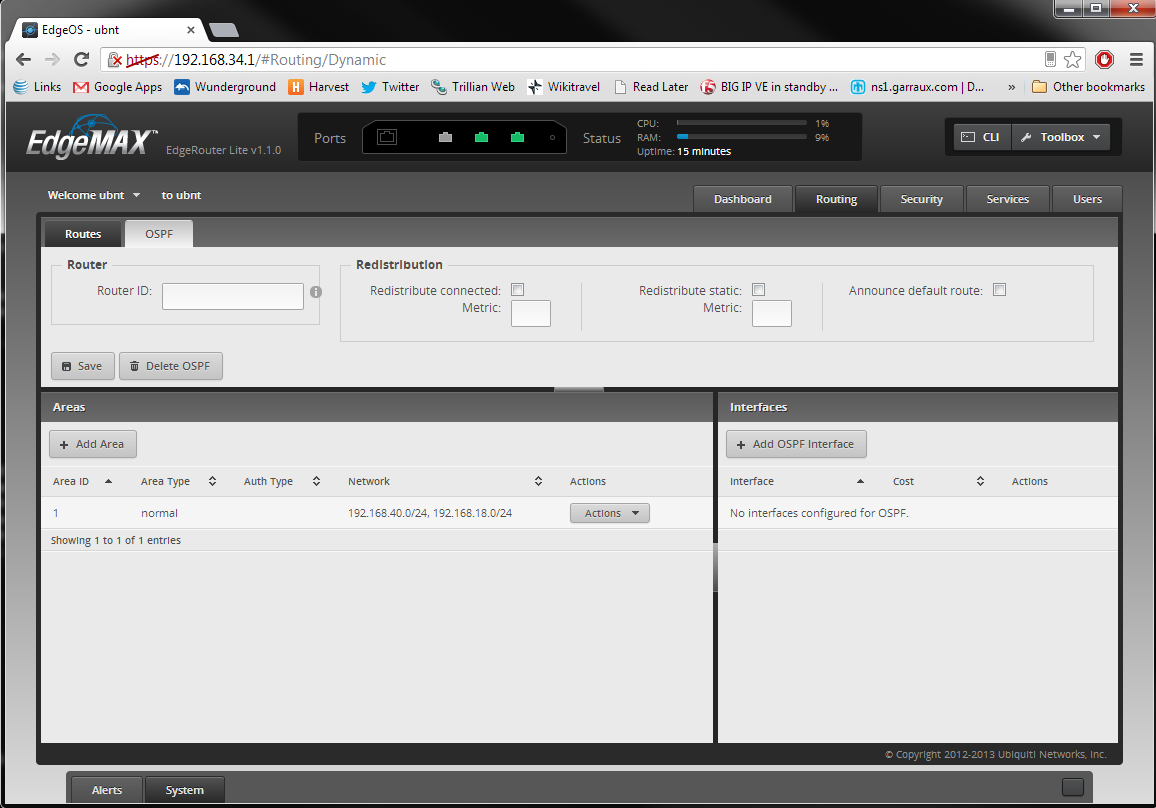Enable Redistribute connected checkbox
Viewport: 1156px width, 808px height.
518,290
